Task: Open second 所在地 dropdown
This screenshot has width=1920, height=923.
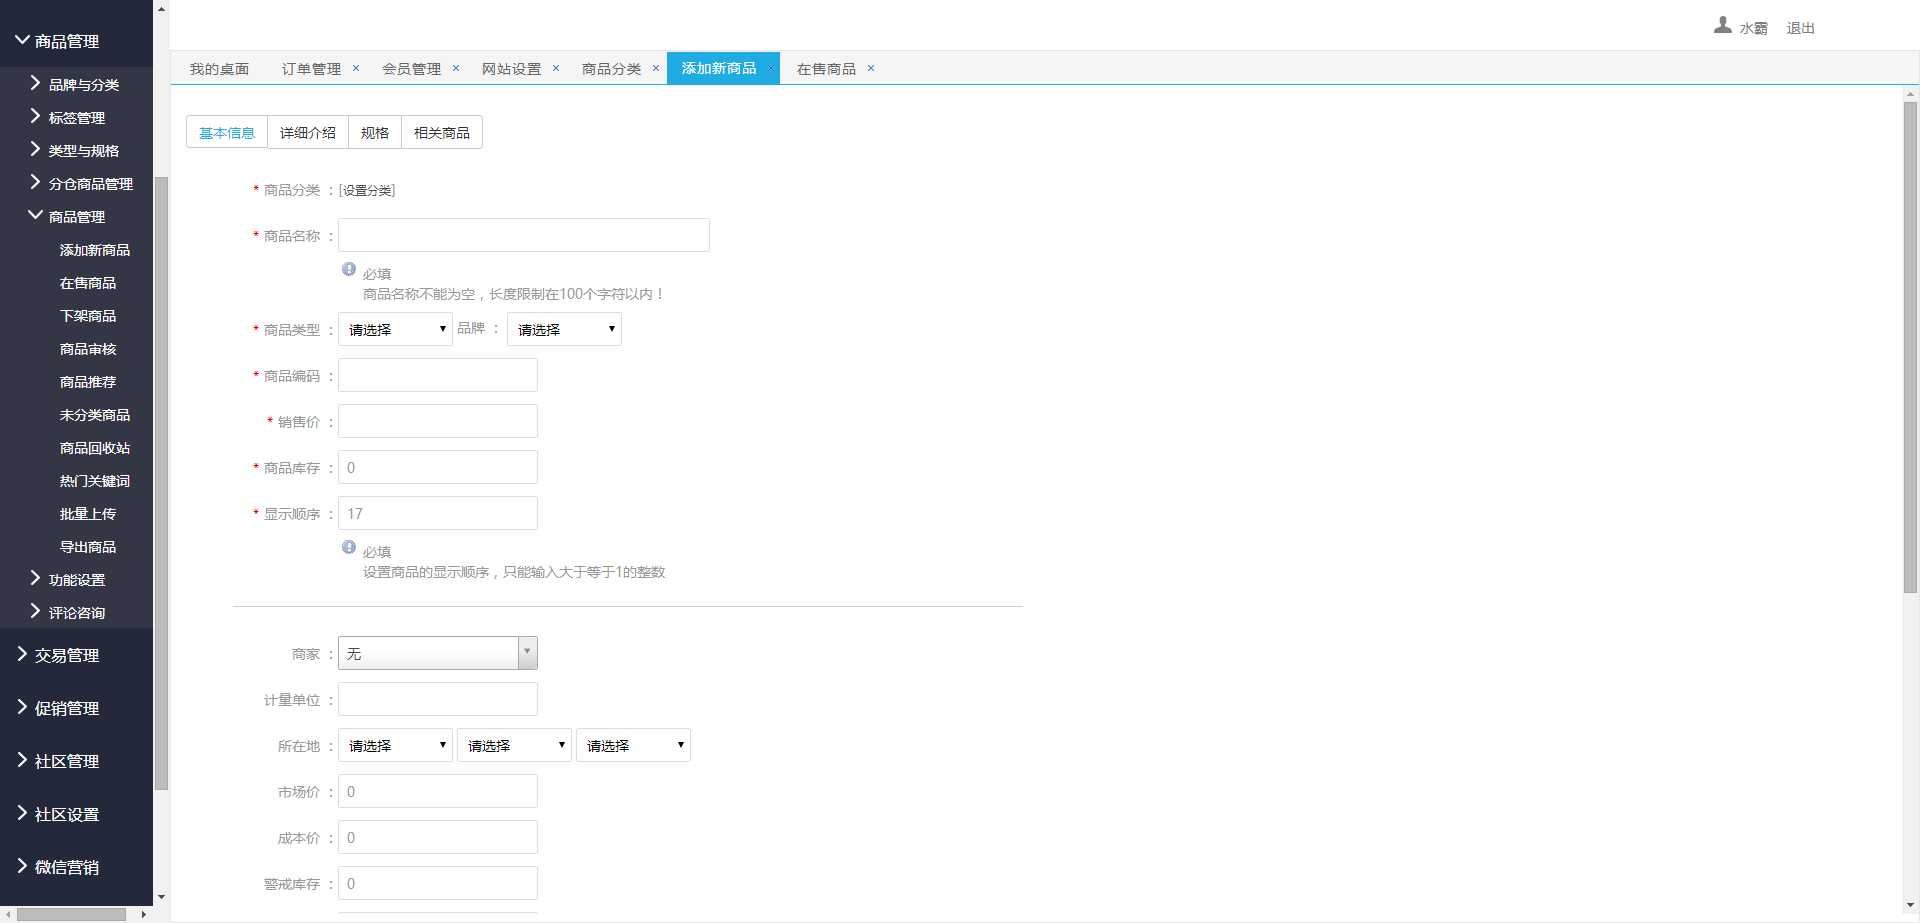Action: (x=514, y=745)
